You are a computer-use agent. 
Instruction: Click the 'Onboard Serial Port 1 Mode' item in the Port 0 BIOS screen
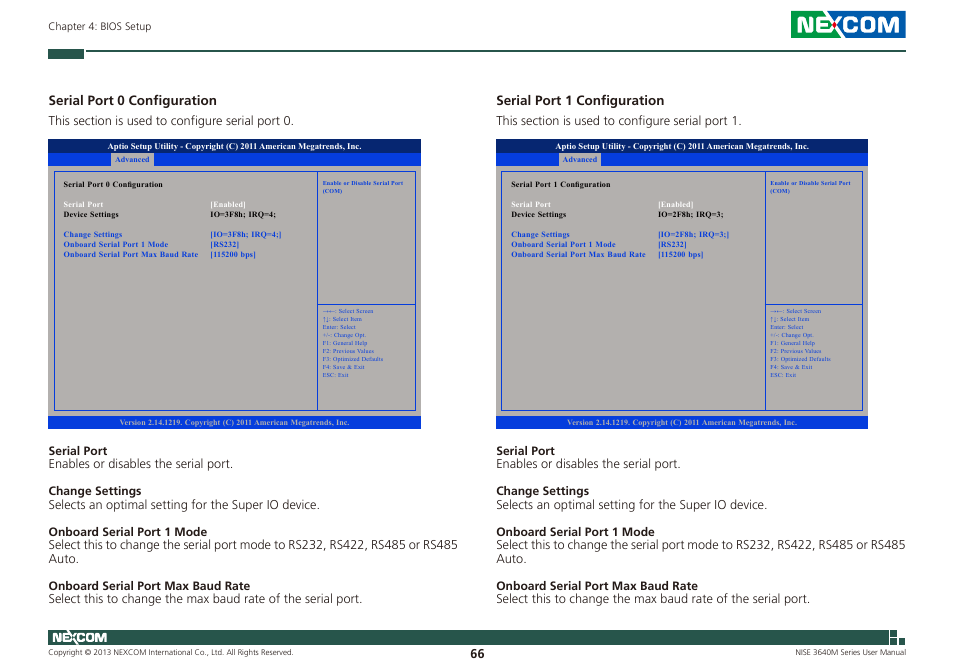pyautogui.click(x=116, y=244)
